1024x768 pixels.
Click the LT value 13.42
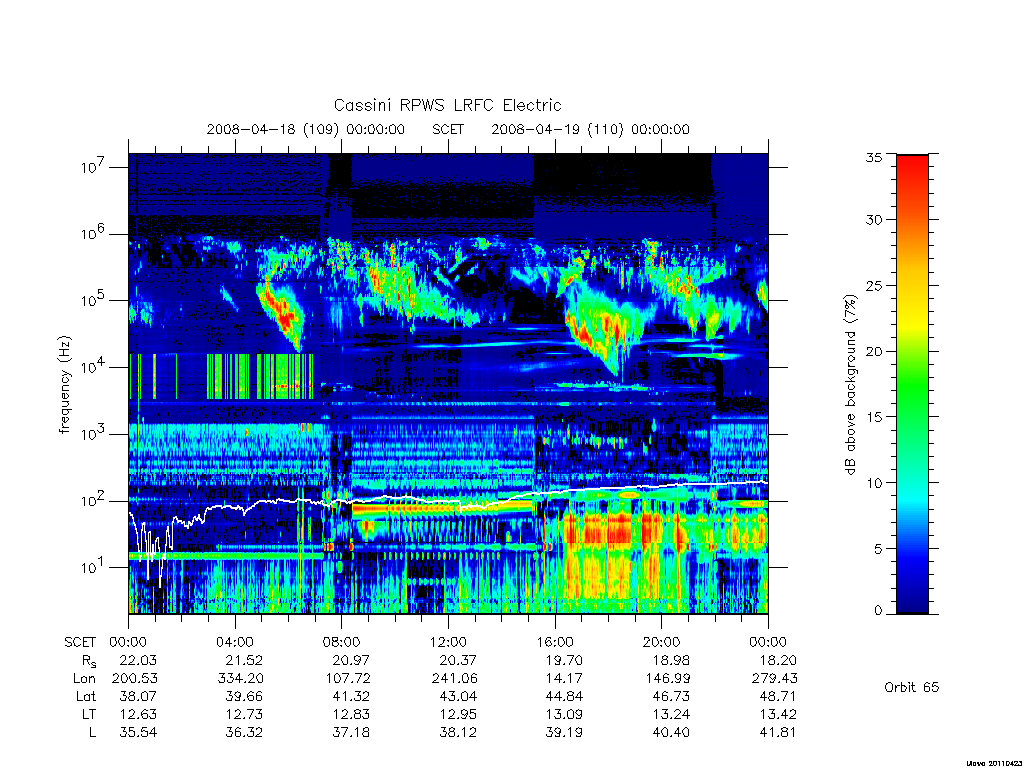click(778, 714)
